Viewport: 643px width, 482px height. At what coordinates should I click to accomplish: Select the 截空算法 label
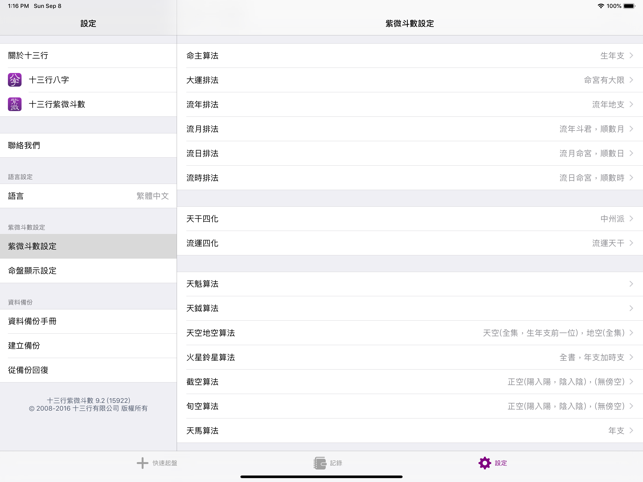(202, 381)
